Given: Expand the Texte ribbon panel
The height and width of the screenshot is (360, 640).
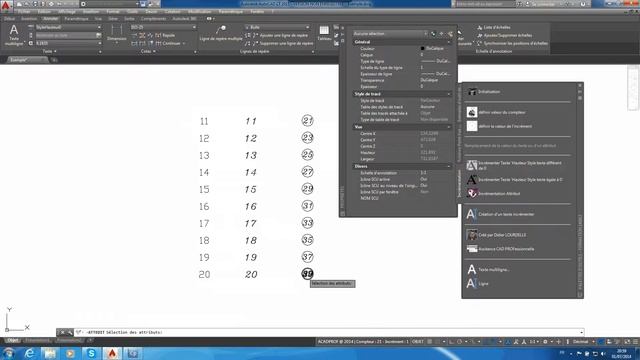Looking at the screenshot, I should pyautogui.click(x=49, y=51).
